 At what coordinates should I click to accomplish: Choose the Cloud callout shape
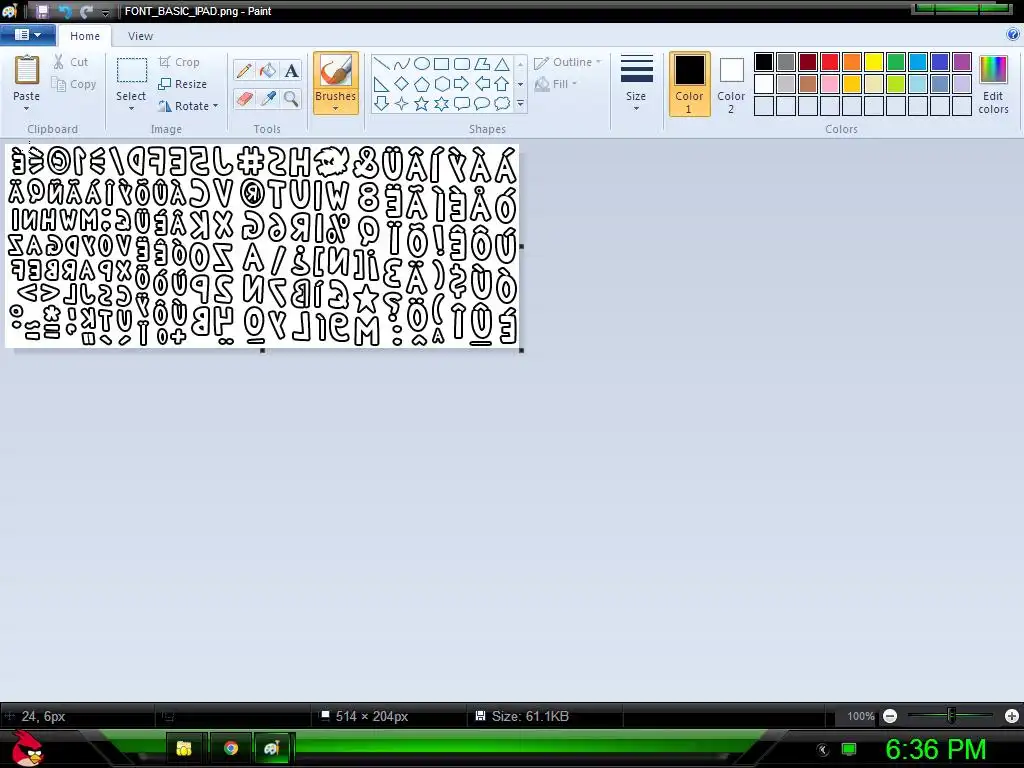click(502, 103)
